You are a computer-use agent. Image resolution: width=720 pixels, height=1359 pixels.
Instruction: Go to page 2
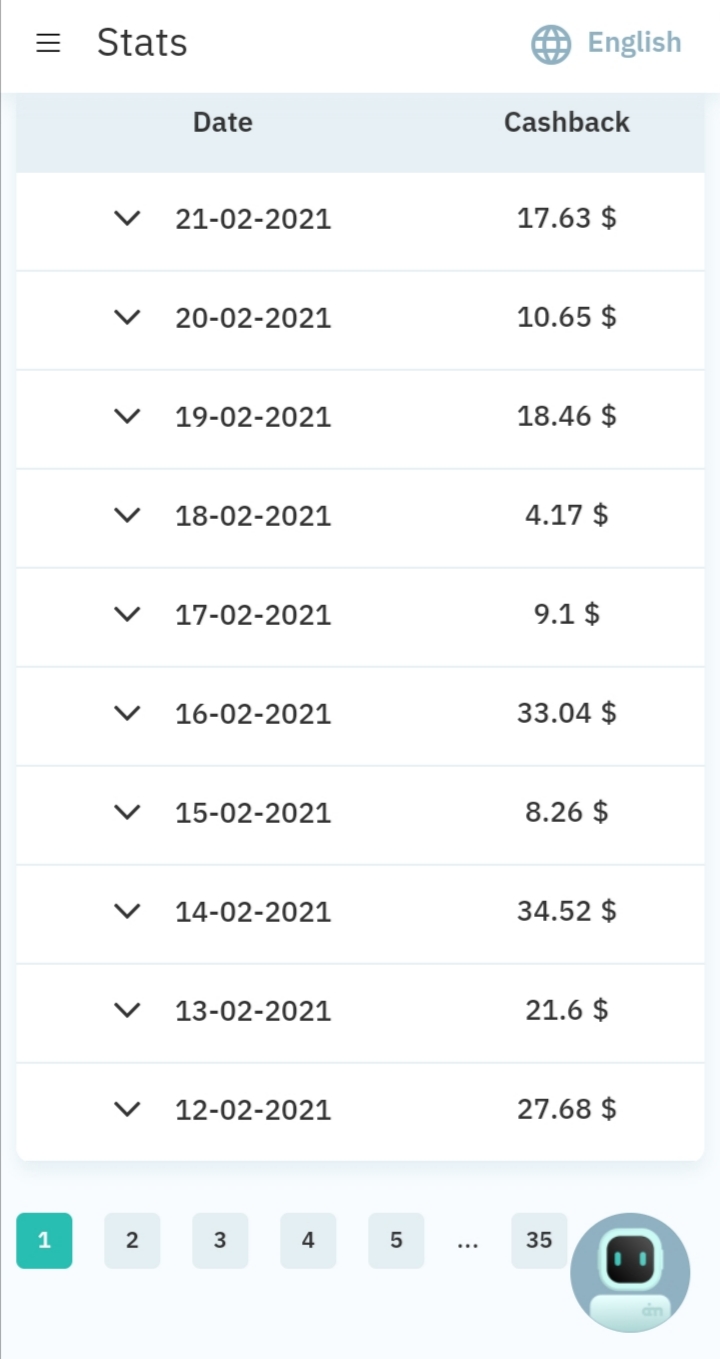tap(132, 1240)
